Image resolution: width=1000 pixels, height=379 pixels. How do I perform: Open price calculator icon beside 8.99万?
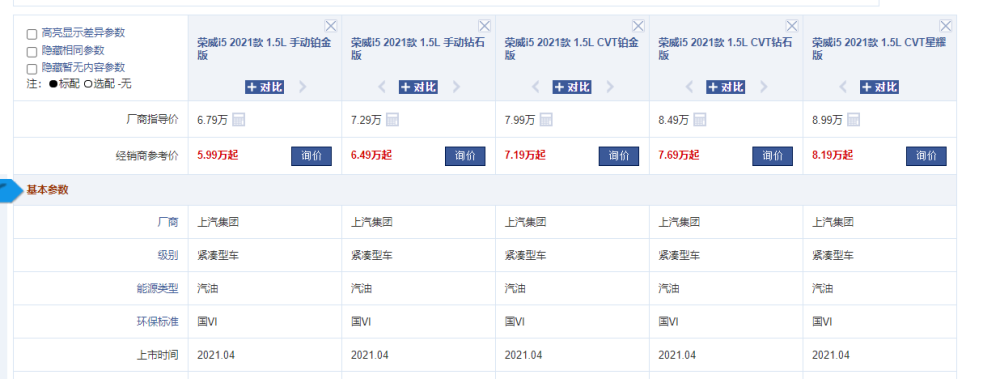pyautogui.click(x=853, y=119)
